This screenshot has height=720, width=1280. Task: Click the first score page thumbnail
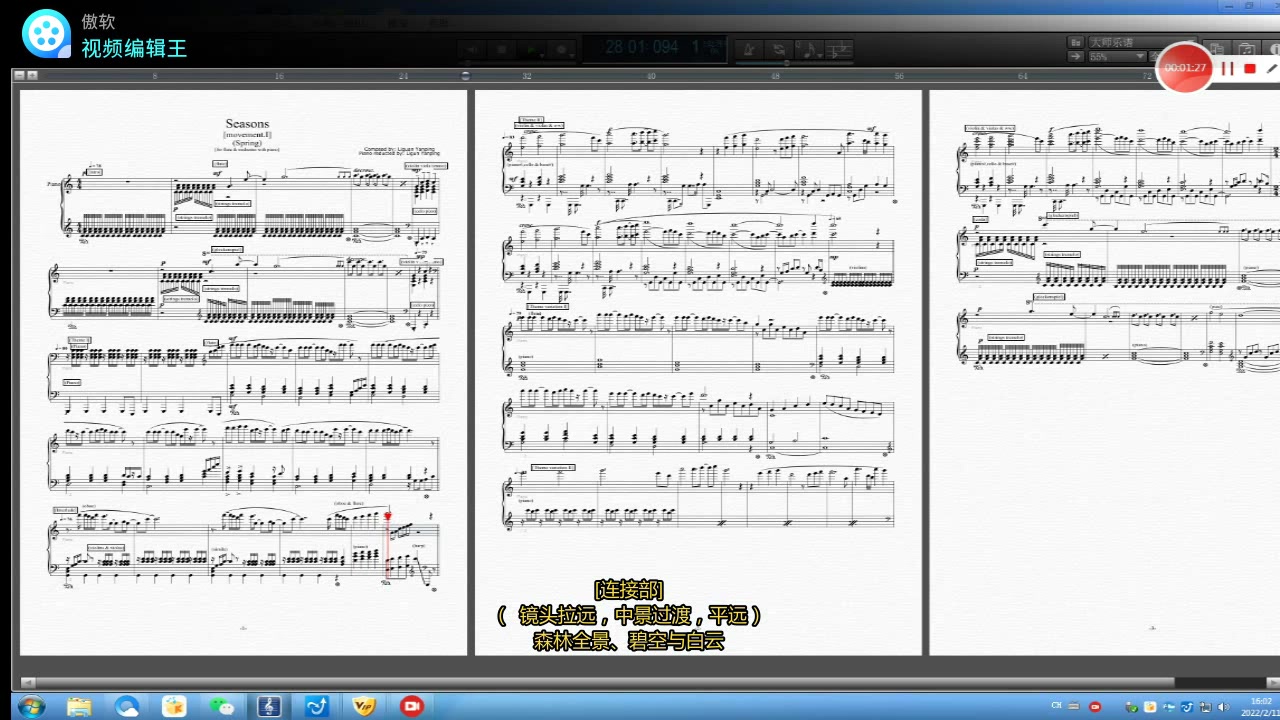click(243, 373)
